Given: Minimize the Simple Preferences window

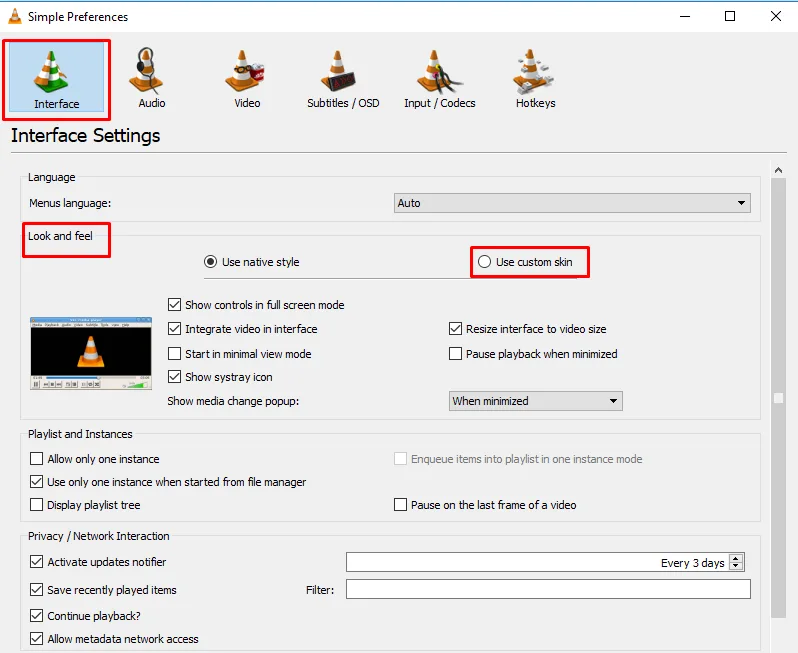Looking at the screenshot, I should point(685,16).
